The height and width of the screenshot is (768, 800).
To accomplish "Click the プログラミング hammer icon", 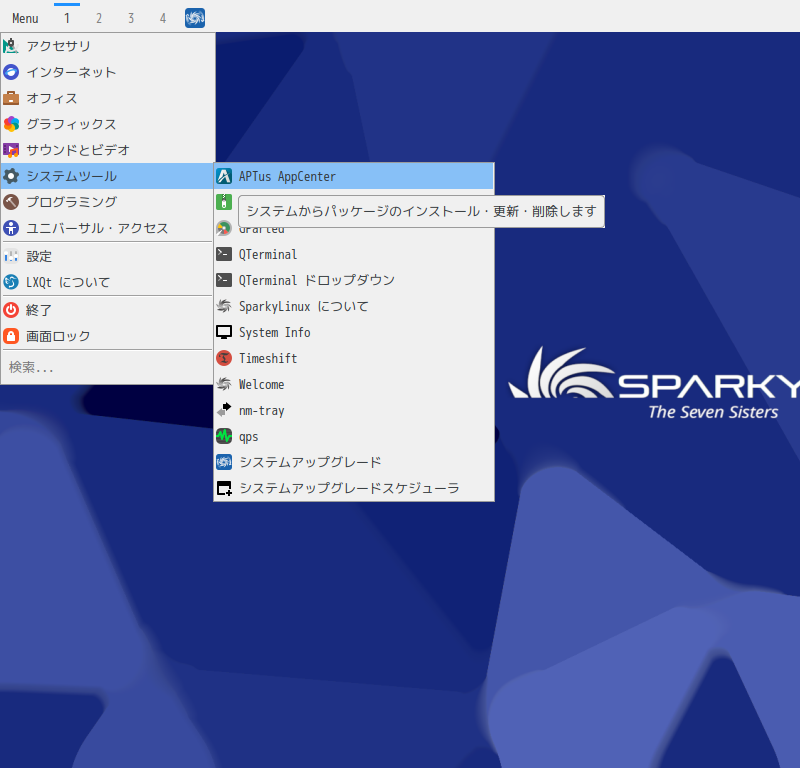I will [x=11, y=202].
